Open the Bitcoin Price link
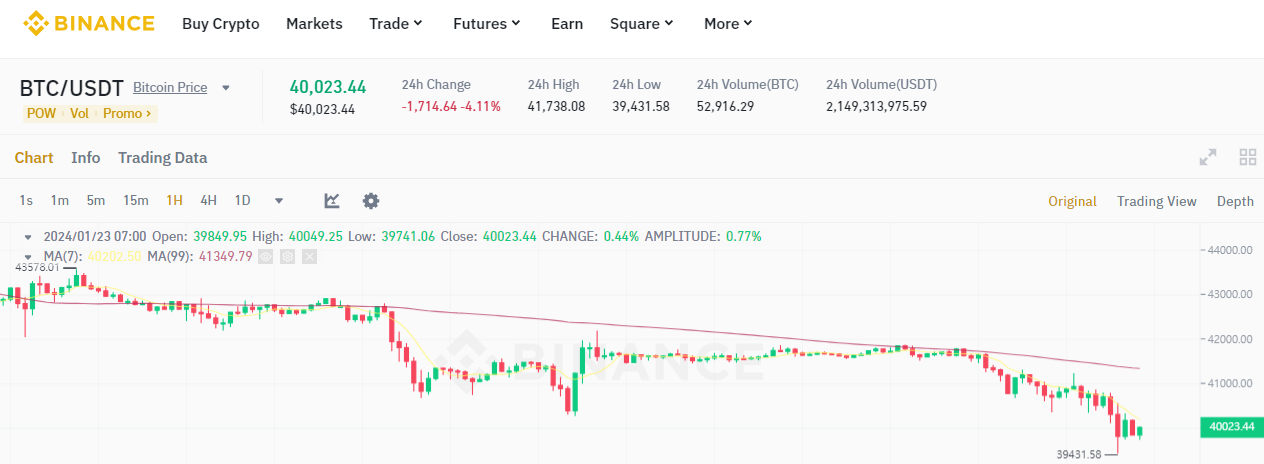The image size is (1264, 464). 170,88
